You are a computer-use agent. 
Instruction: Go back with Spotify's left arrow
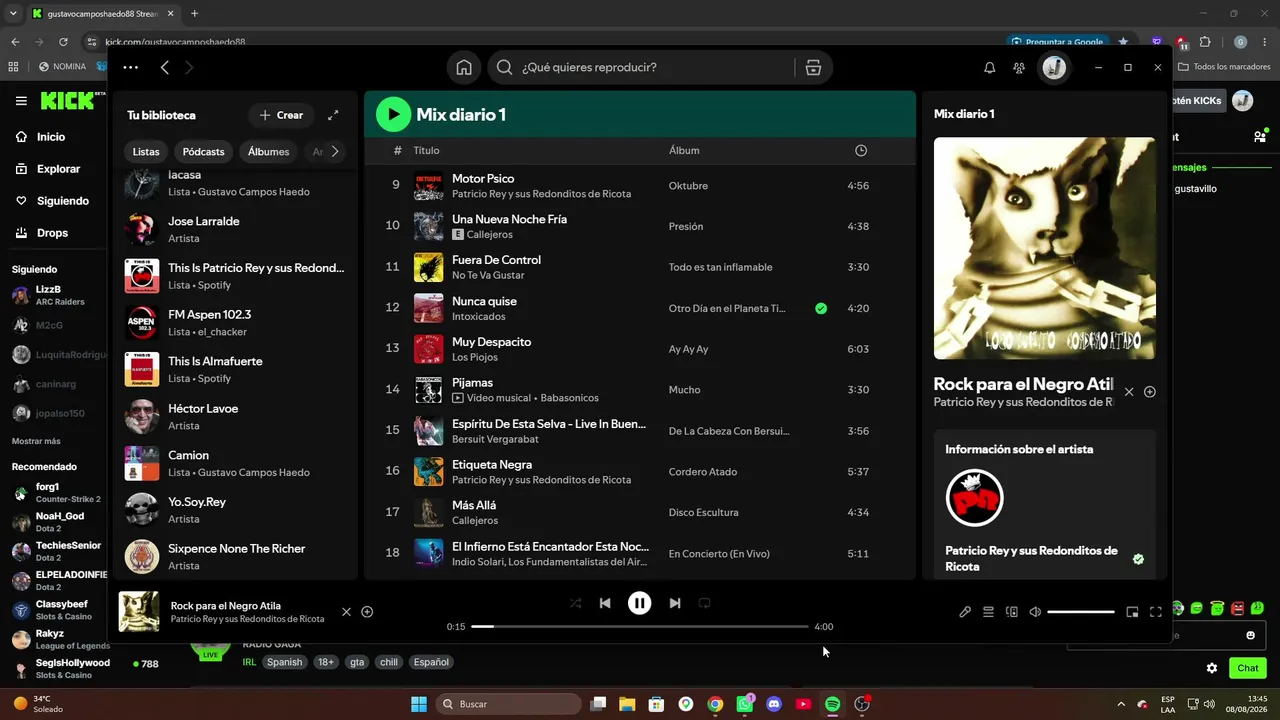coord(165,67)
